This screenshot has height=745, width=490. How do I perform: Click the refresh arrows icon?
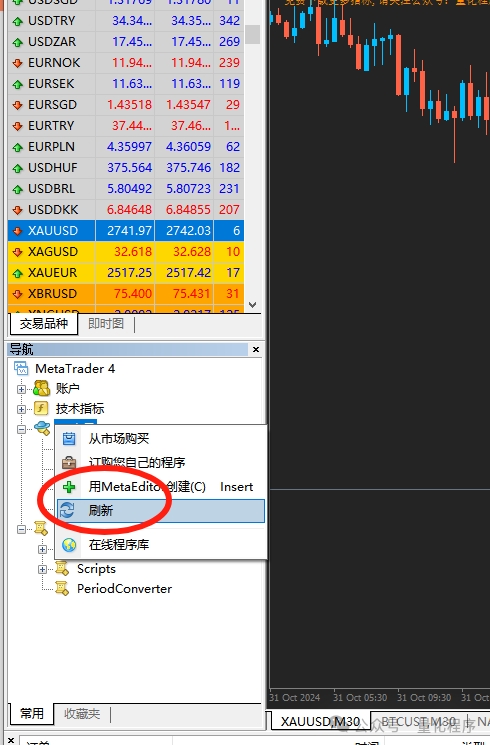[67, 510]
